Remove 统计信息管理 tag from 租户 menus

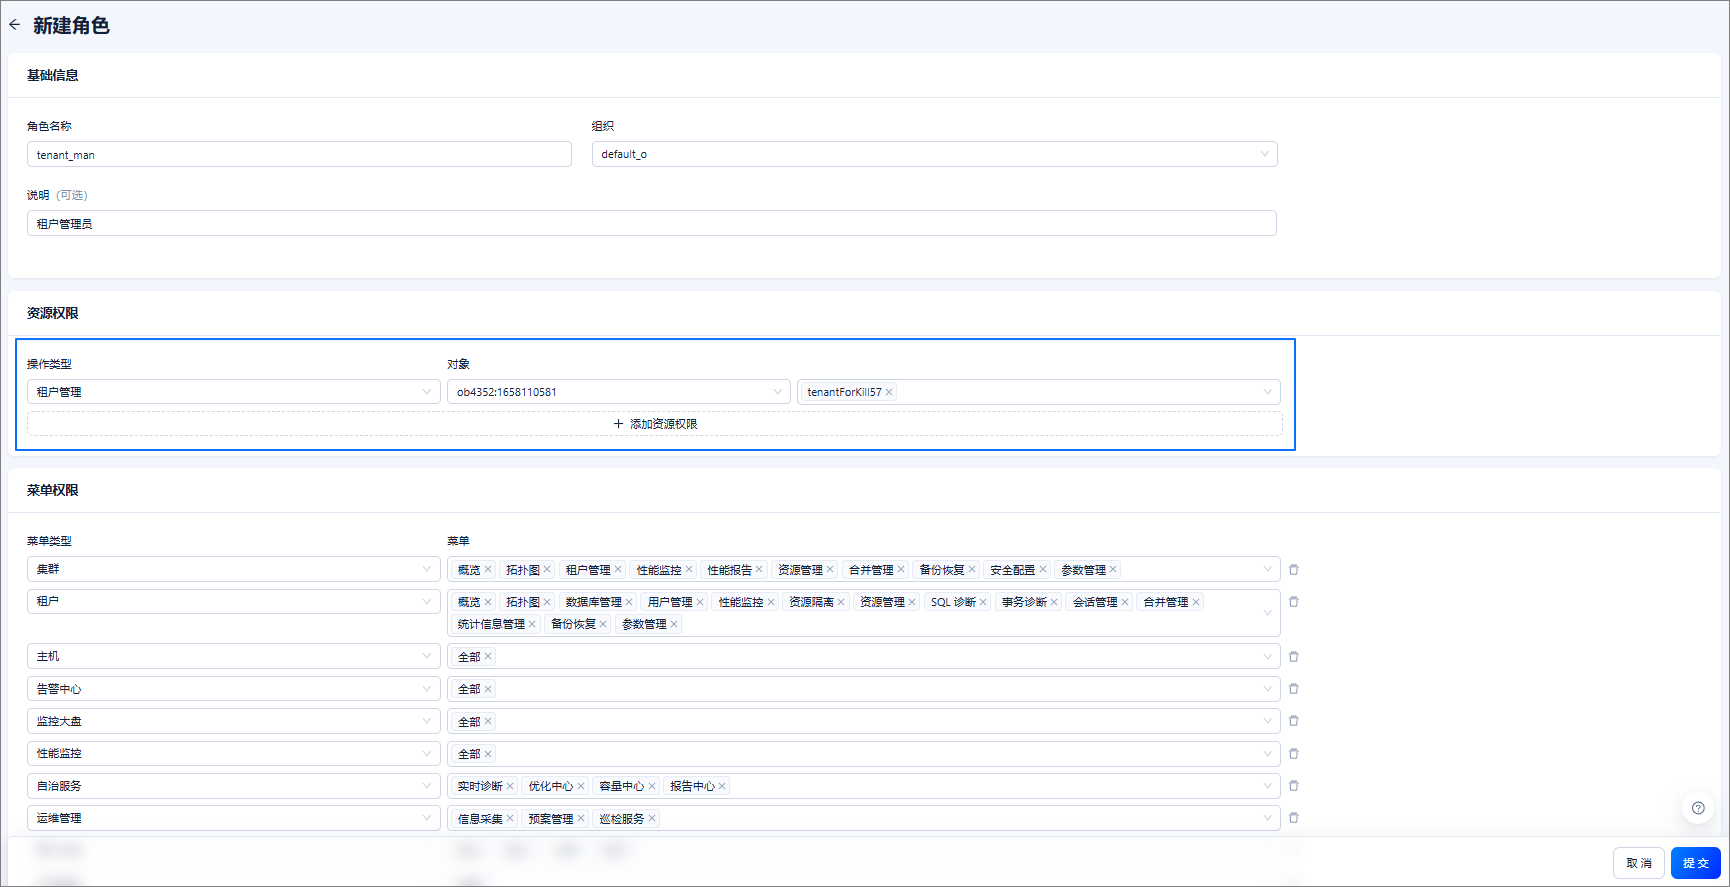click(x=532, y=624)
